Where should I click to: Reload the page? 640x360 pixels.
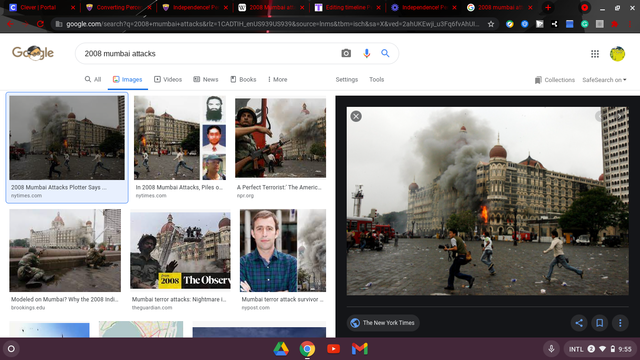tap(40, 24)
